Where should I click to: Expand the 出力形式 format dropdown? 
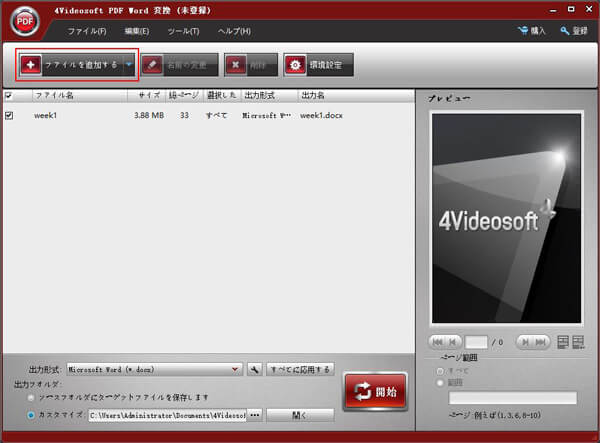pyautogui.click(x=235, y=370)
